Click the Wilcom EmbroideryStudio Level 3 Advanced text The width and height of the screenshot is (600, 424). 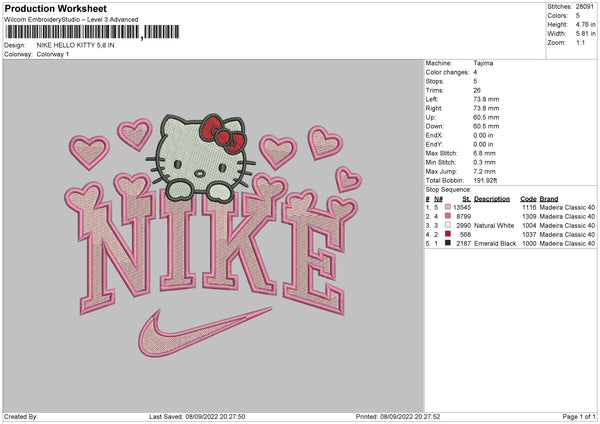tap(71, 20)
